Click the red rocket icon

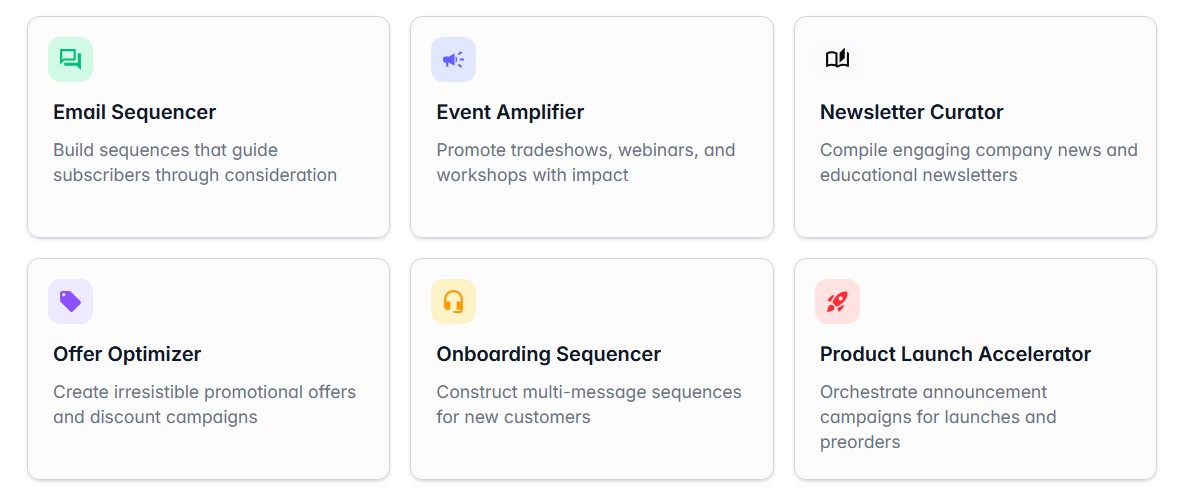837,301
